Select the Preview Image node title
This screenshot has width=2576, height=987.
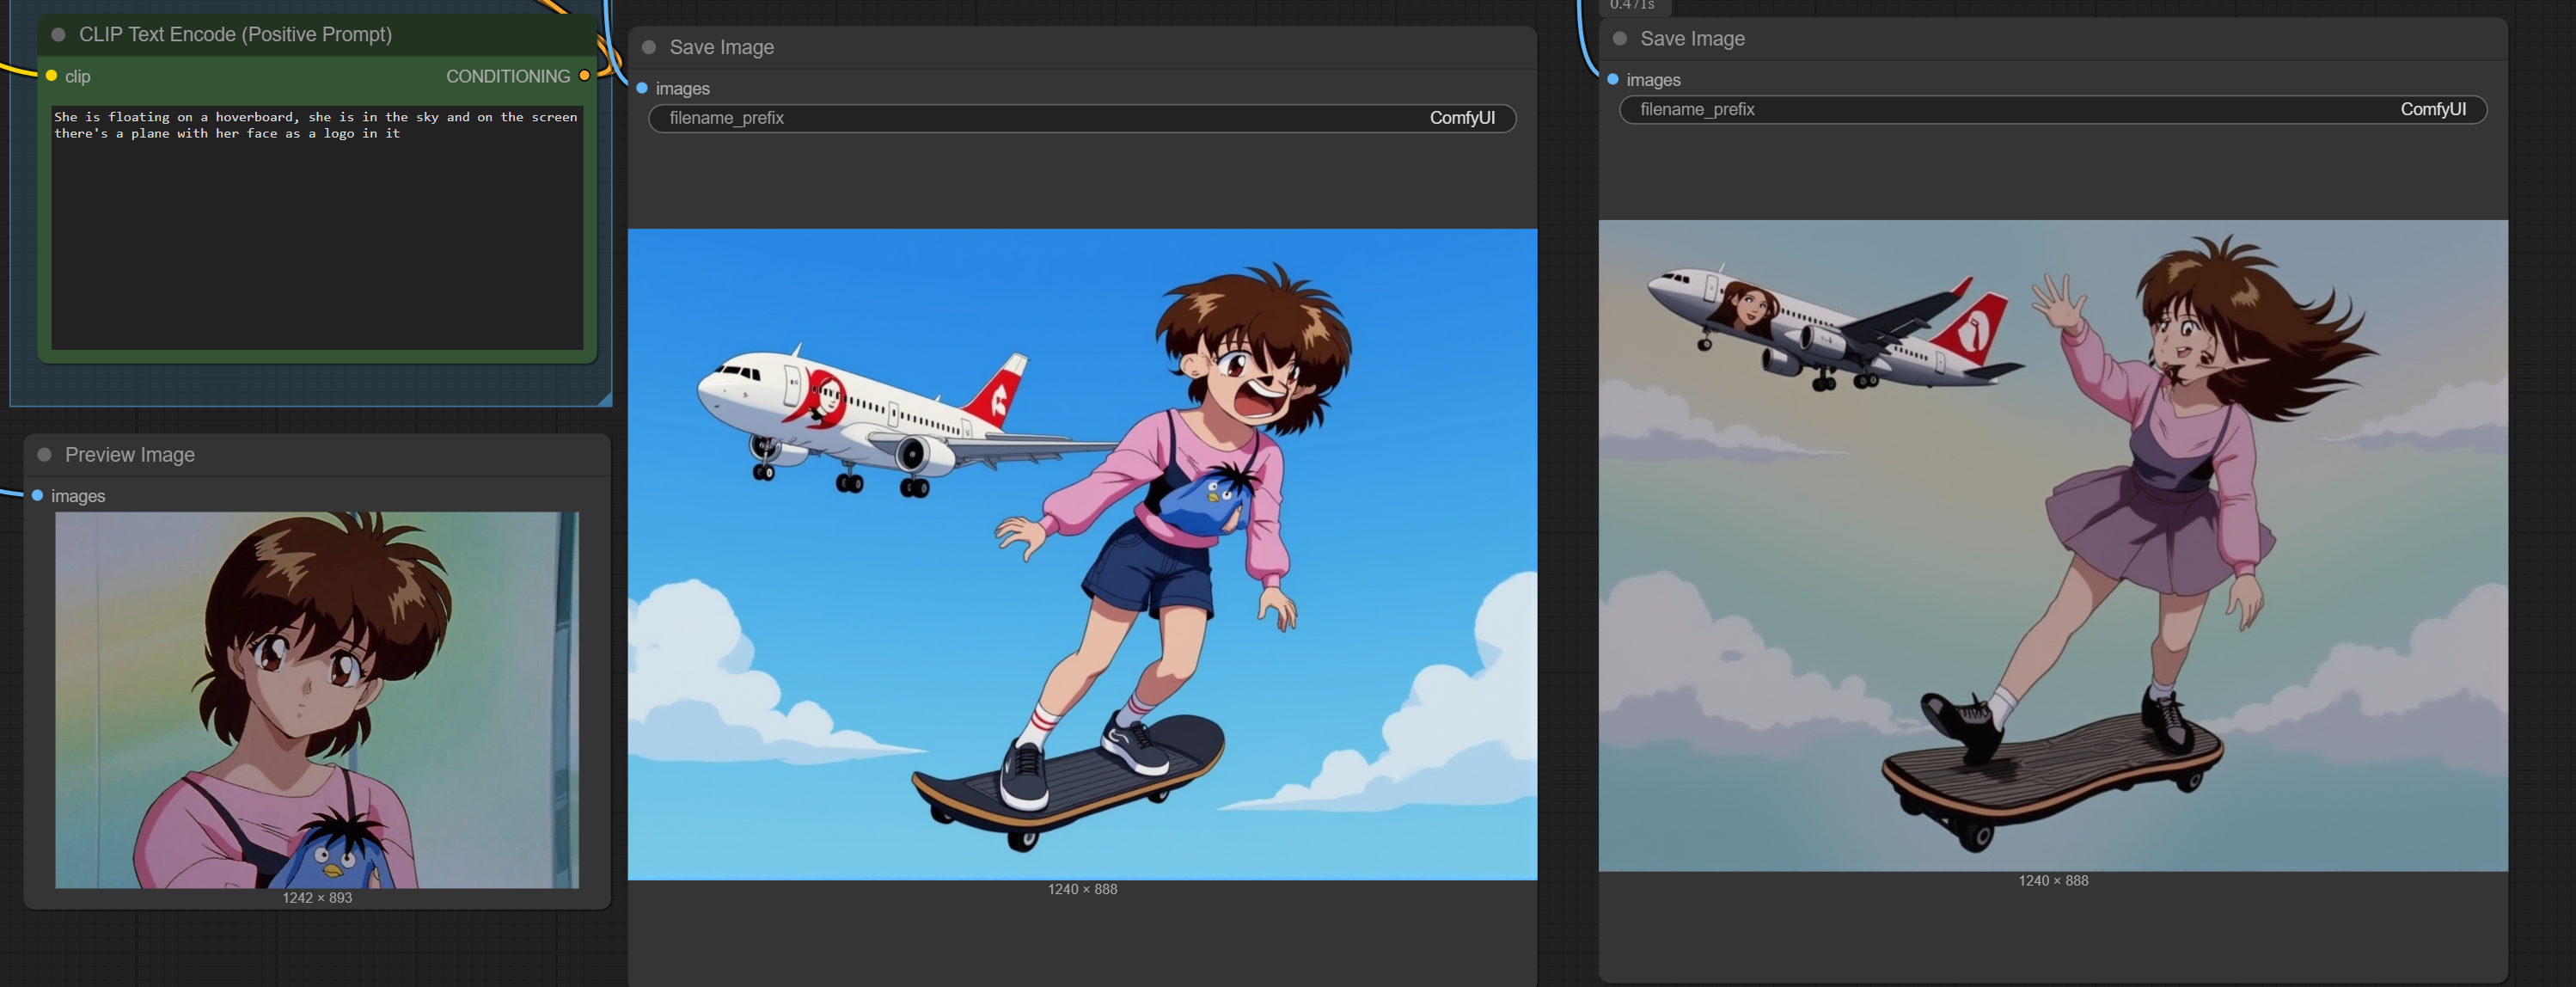coord(130,455)
